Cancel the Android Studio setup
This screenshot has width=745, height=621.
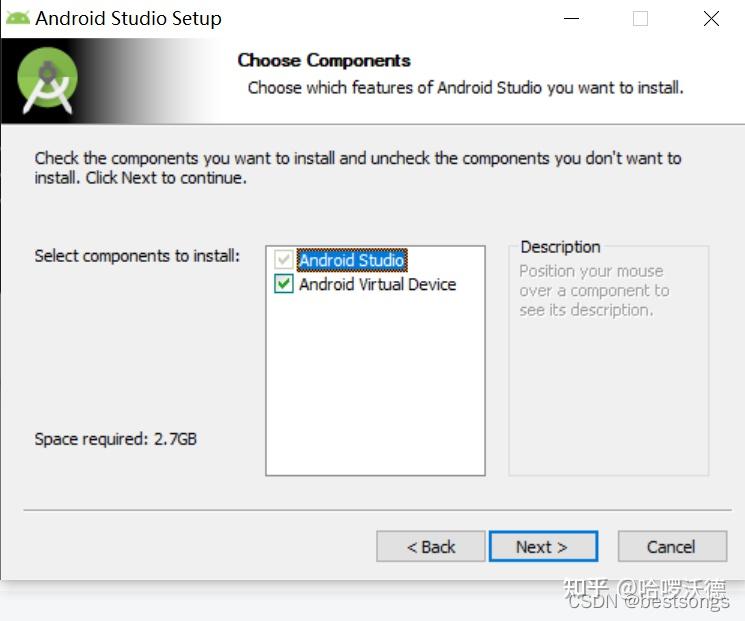pyautogui.click(x=670, y=547)
